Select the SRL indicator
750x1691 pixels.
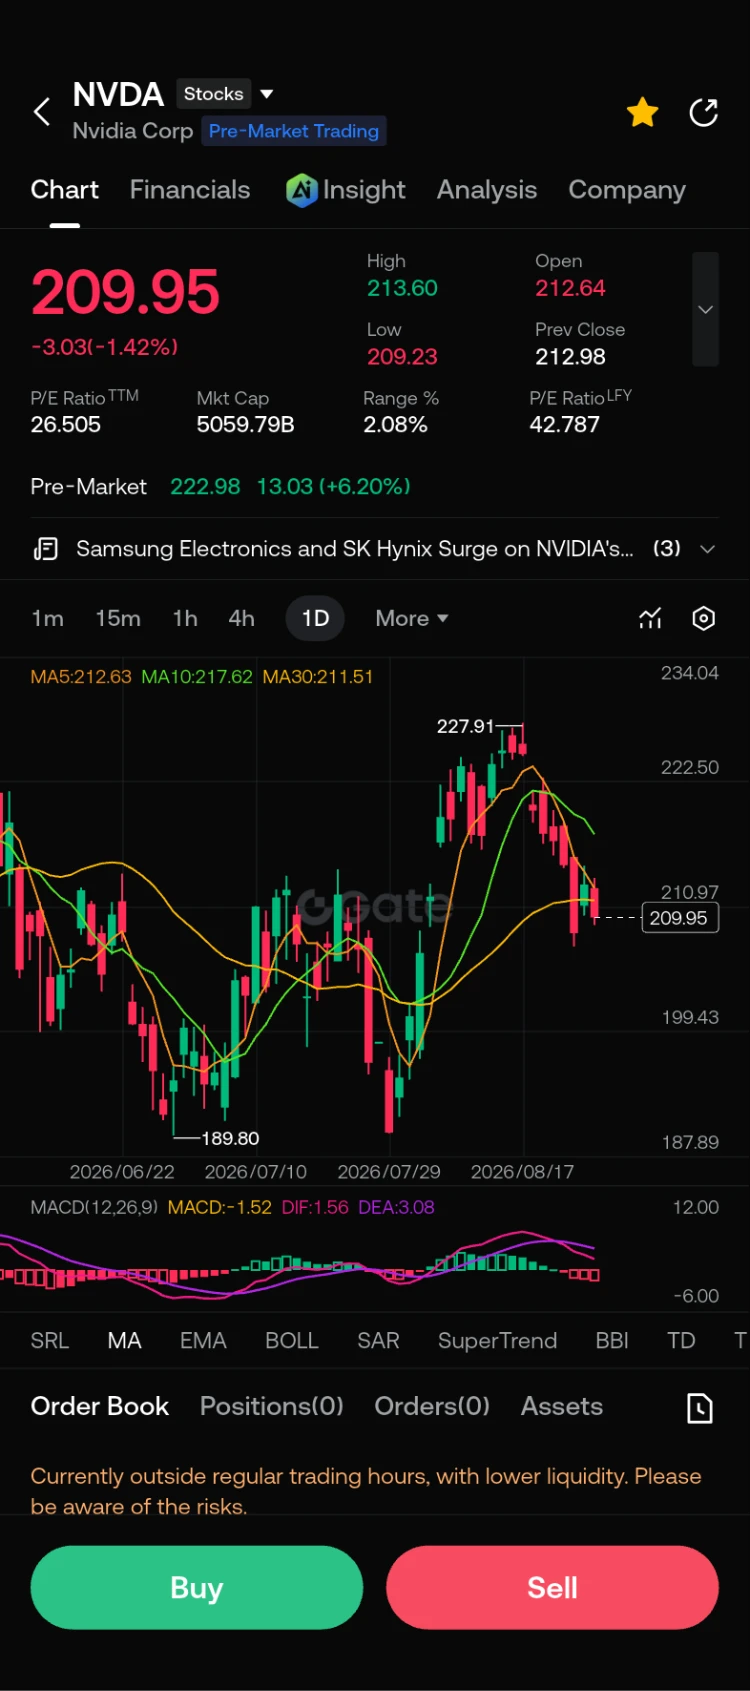[50, 1341]
